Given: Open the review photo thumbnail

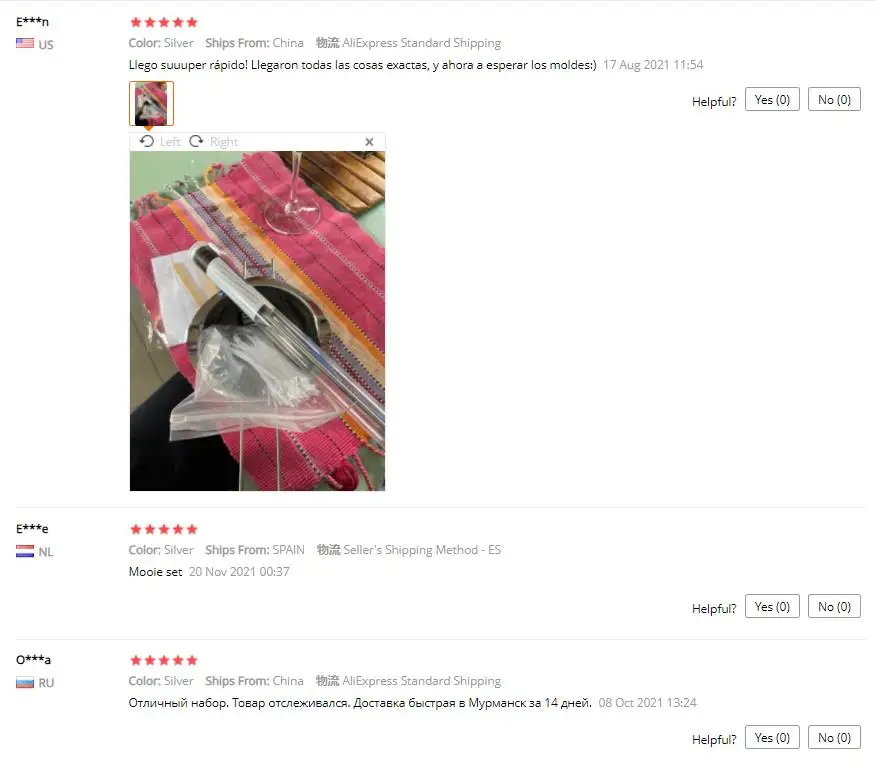Looking at the screenshot, I should [x=151, y=103].
